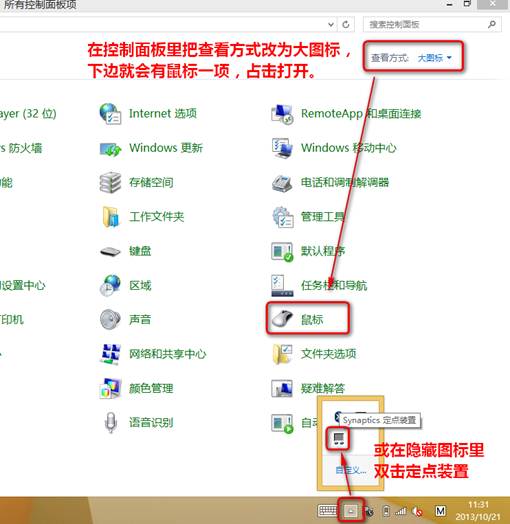Image resolution: width=510 pixels, height=524 pixels.
Task: Open the 默认程序 link
Action: [323, 251]
